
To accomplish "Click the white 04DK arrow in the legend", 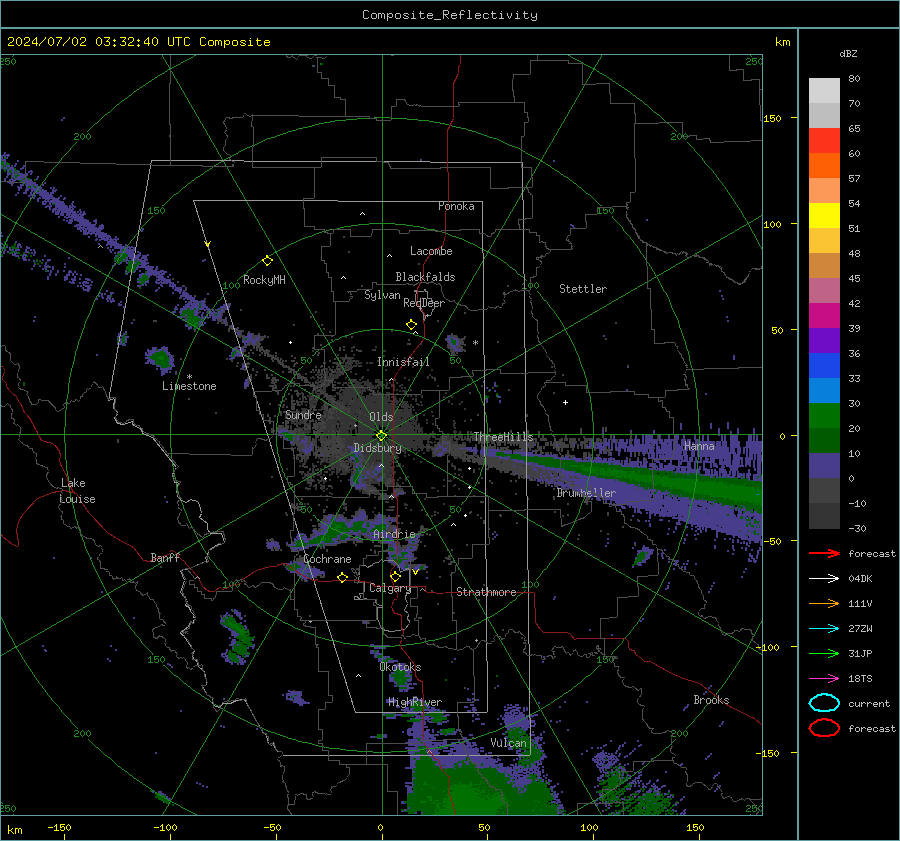I will pos(824,579).
